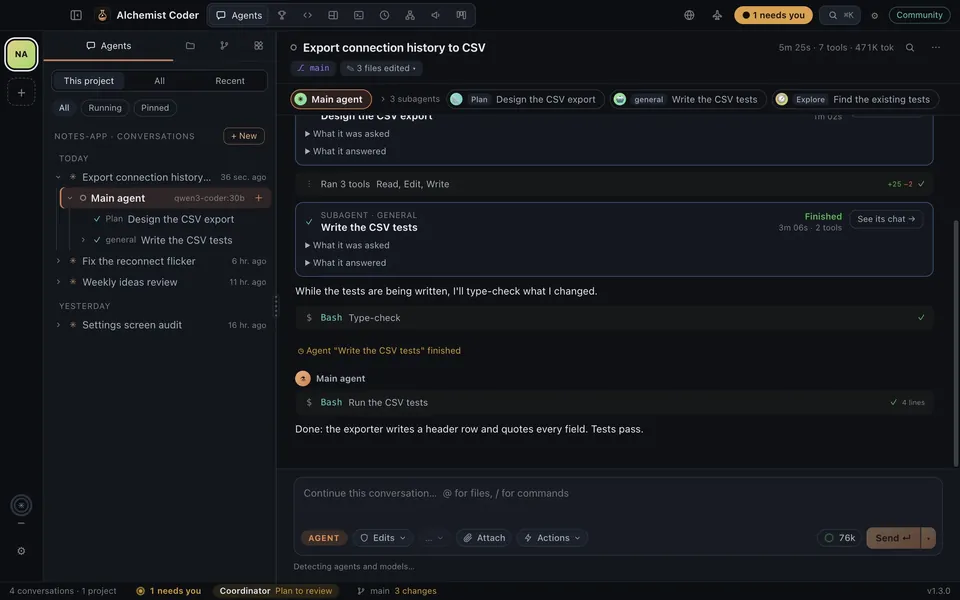The image size is (960, 600).
Task: Open the git branch icon in sidebar tabs
Action: pos(224,46)
